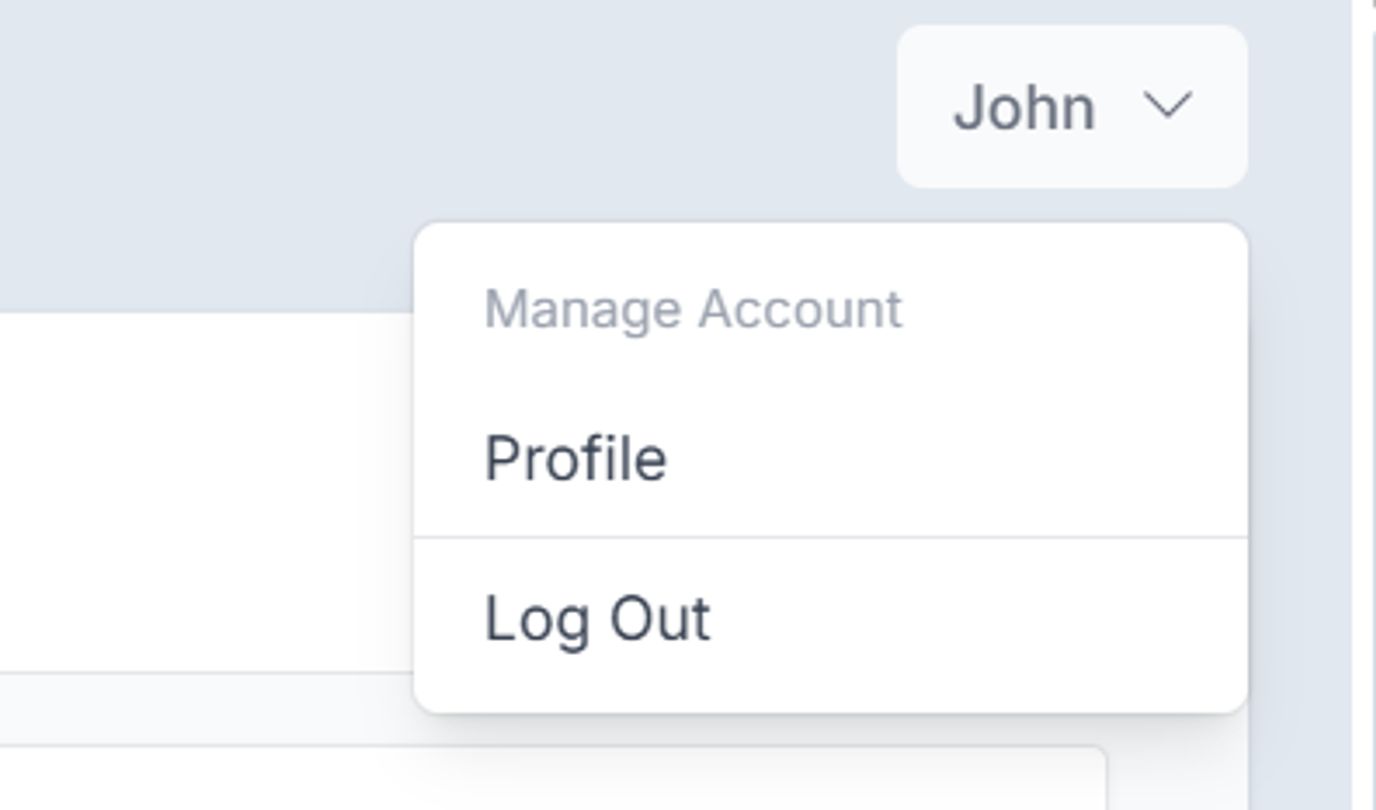The image size is (1376, 810).
Task: Collapse the John user dropdown
Action: [1072, 106]
